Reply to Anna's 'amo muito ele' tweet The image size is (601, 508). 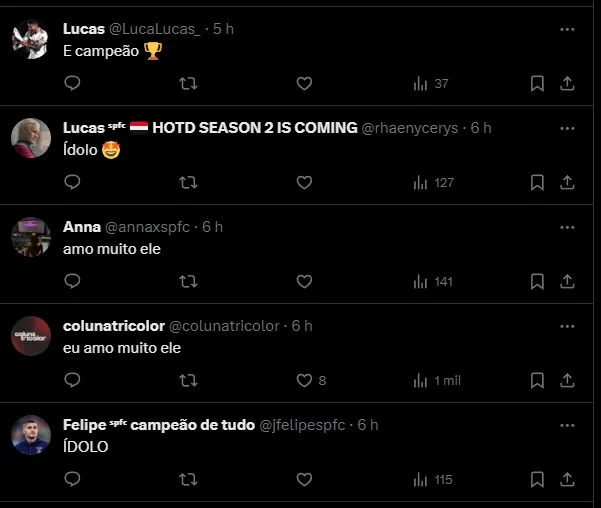(72, 281)
